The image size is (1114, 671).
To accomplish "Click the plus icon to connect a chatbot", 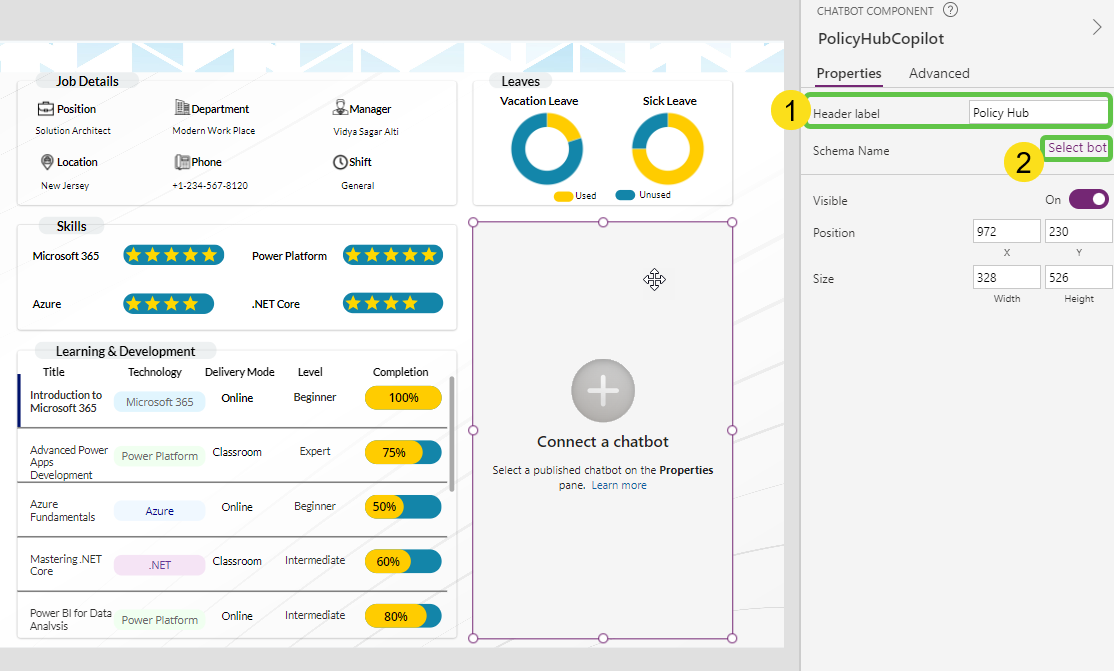I will pyautogui.click(x=602, y=391).
